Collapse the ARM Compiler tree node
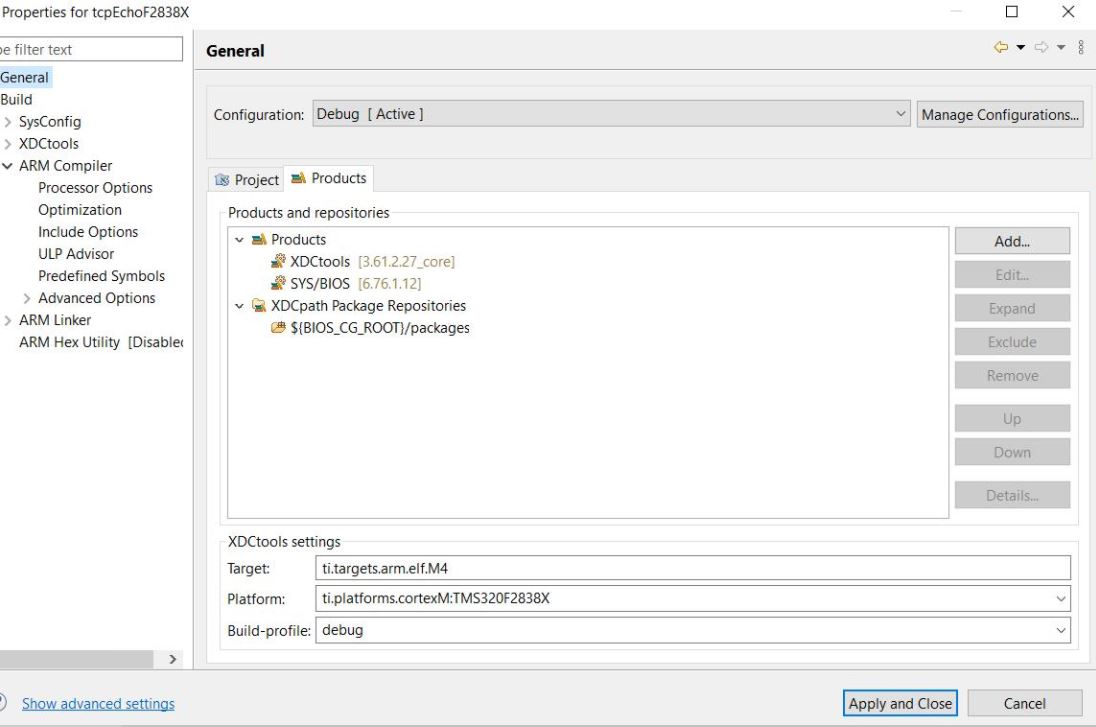 click(x=9, y=166)
